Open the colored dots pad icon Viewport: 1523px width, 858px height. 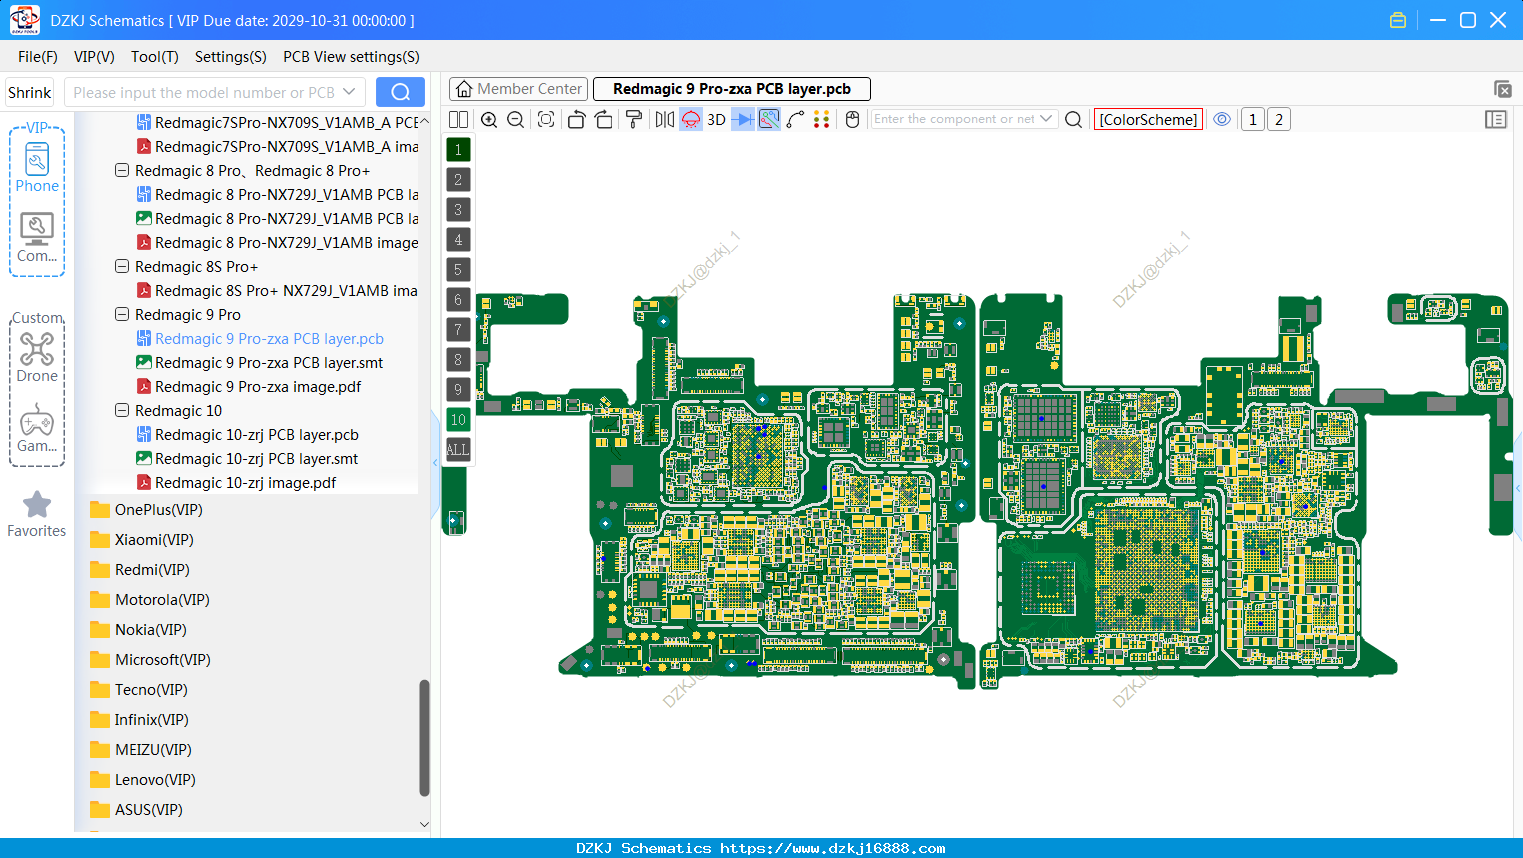point(821,119)
